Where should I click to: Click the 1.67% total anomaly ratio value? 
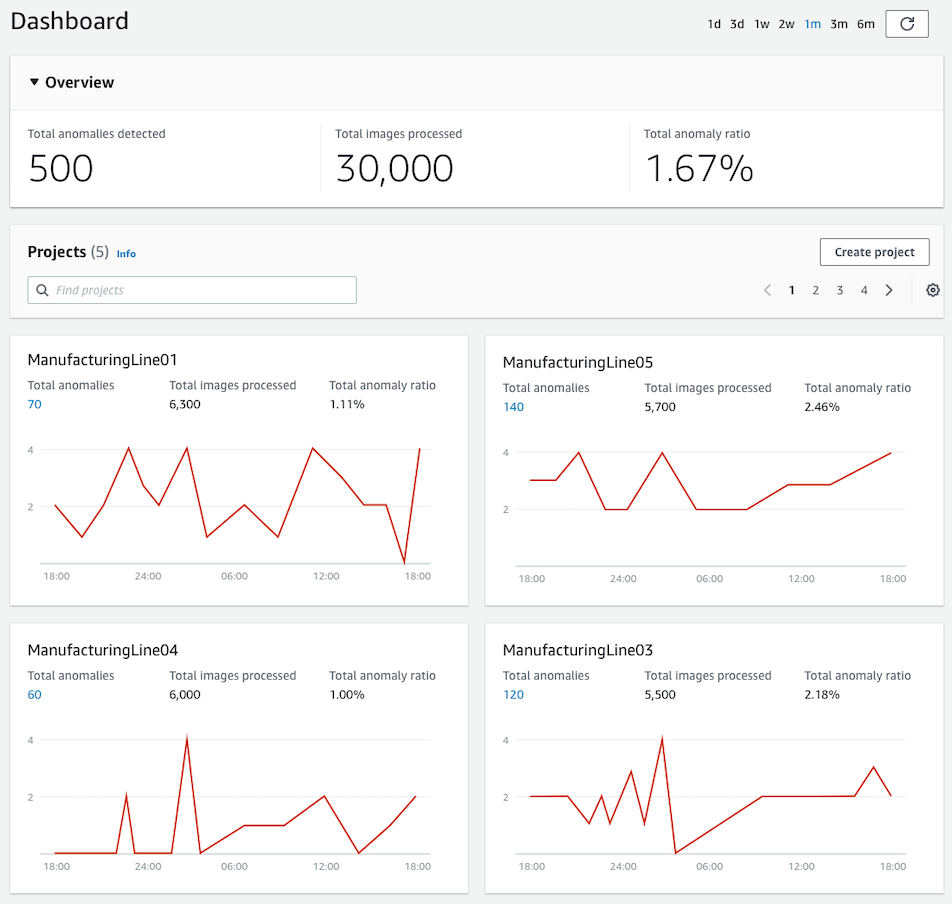click(x=699, y=168)
